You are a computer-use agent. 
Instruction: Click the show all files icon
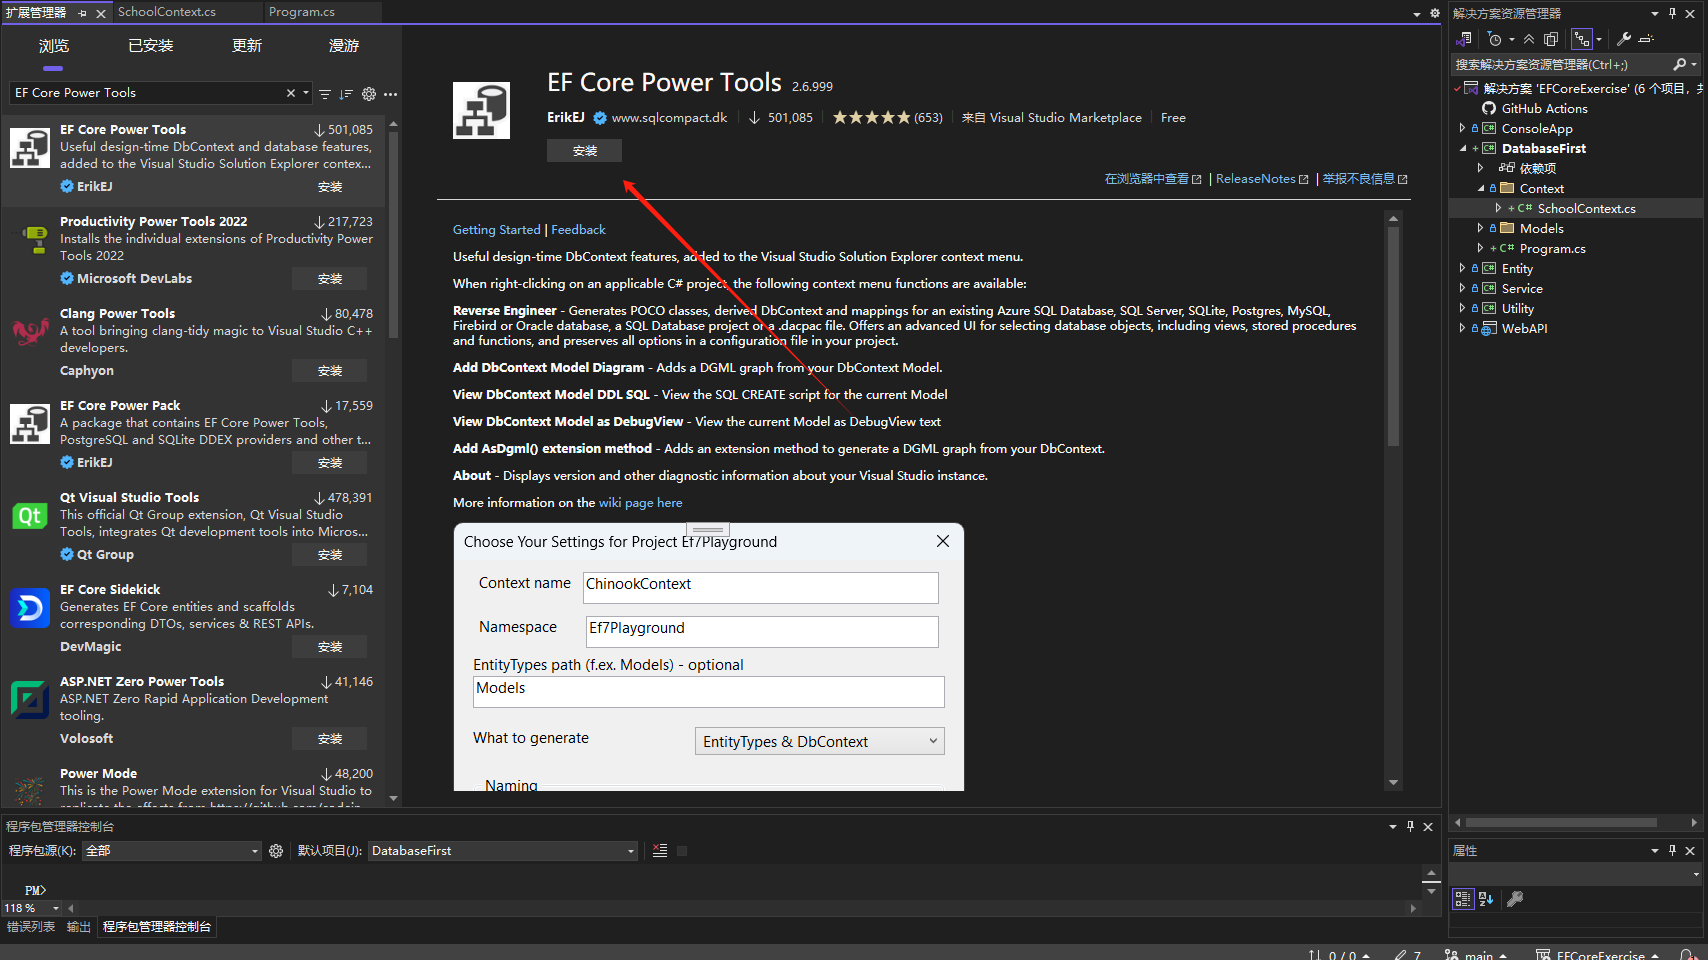pos(1551,39)
